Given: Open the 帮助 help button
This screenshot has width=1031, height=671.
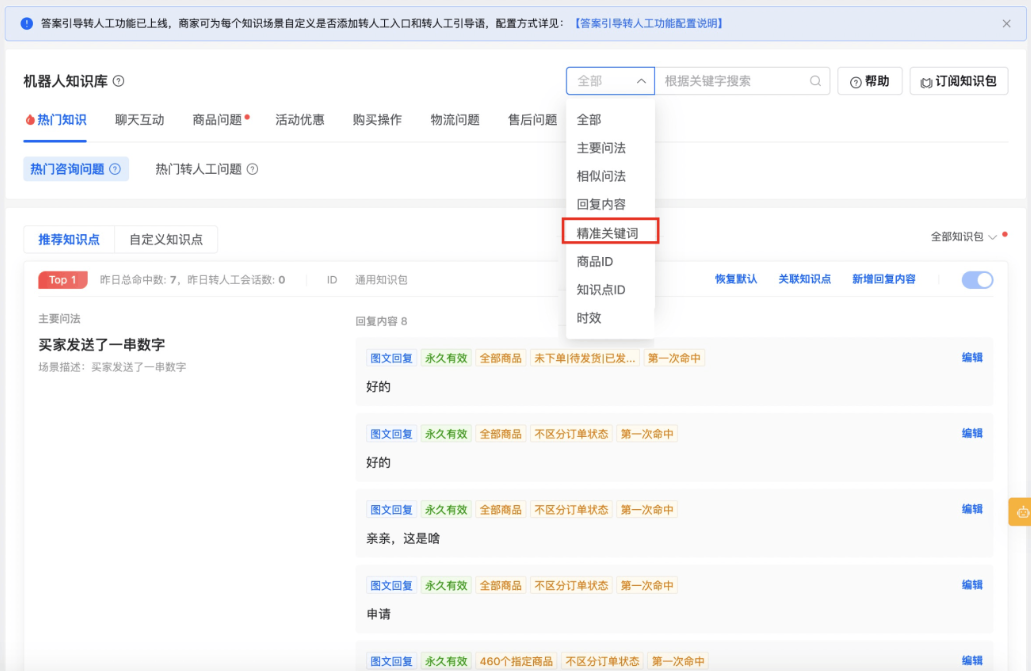Looking at the screenshot, I should 870,81.
